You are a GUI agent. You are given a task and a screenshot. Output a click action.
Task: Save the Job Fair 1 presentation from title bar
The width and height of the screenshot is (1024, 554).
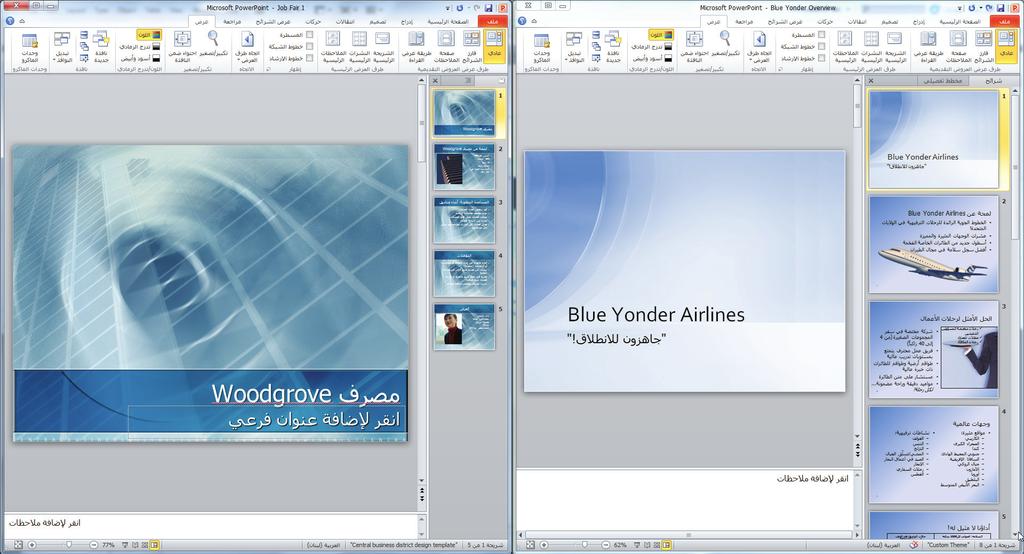pos(488,7)
